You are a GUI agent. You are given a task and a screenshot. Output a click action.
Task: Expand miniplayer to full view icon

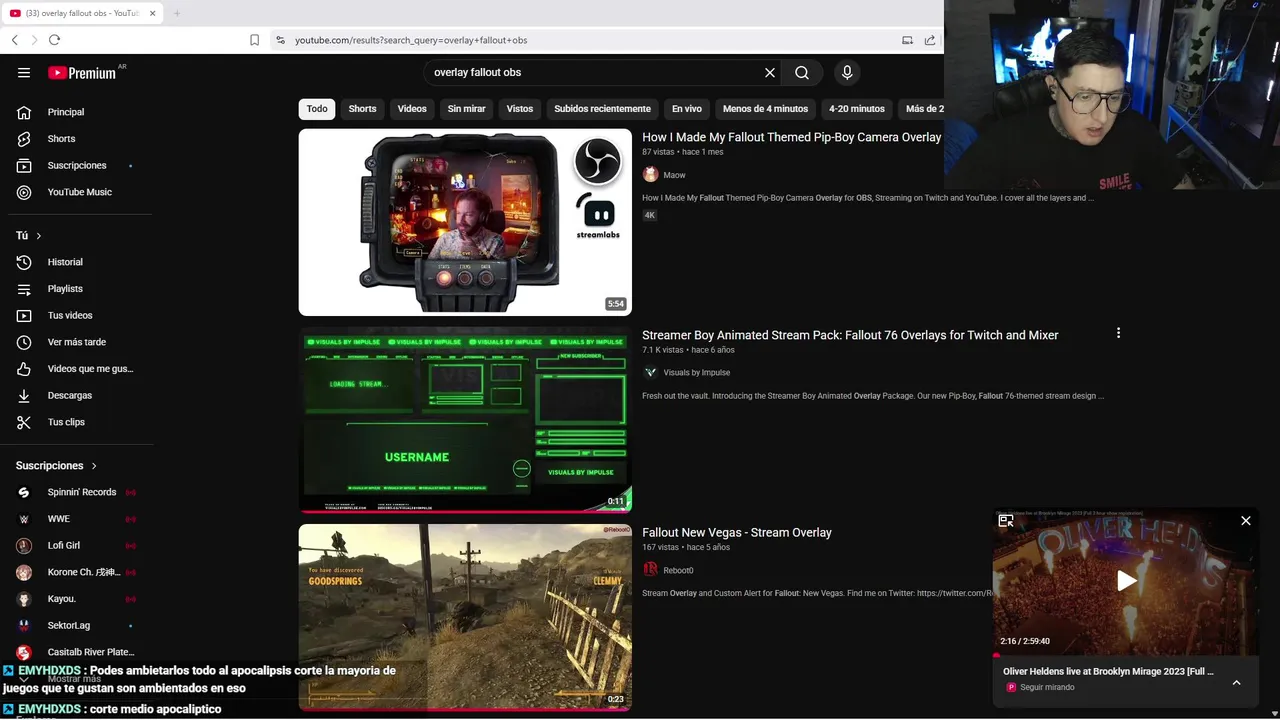tap(1006, 520)
